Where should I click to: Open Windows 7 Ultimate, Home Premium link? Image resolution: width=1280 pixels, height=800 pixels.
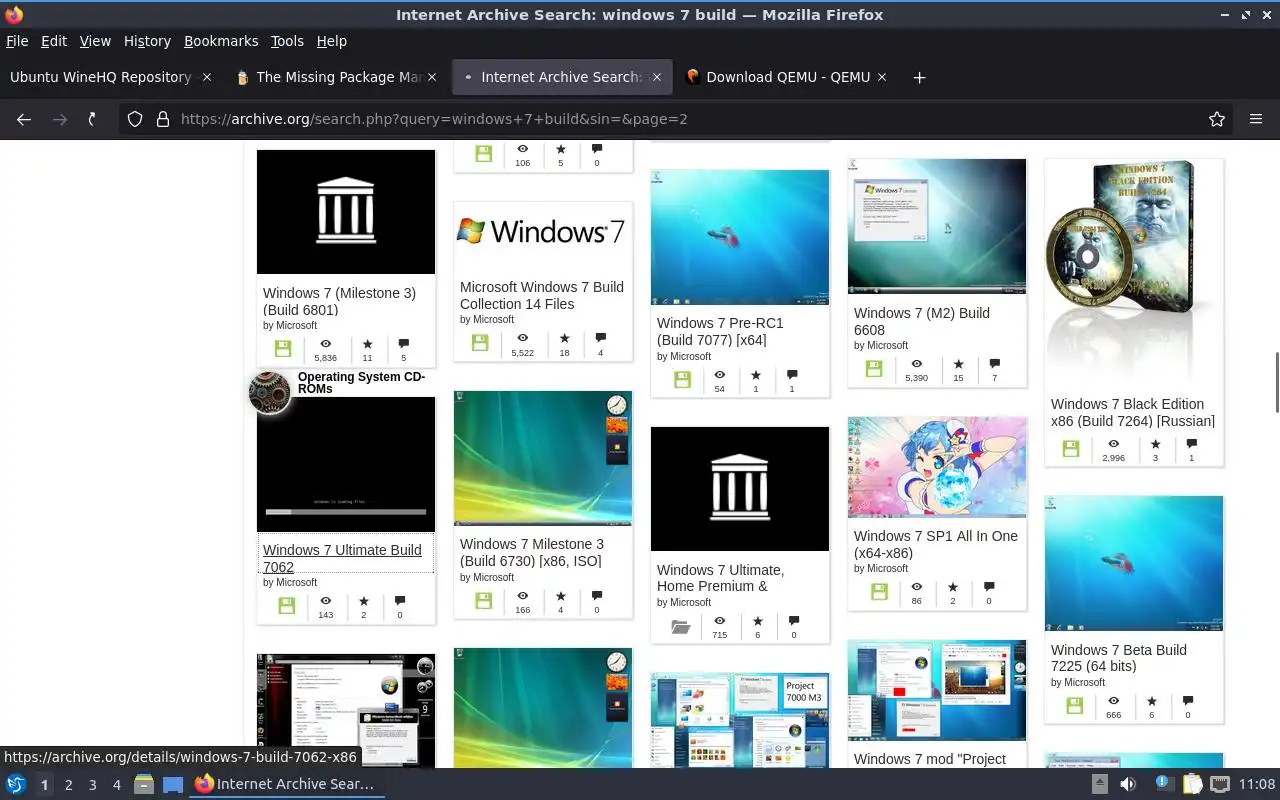pos(720,578)
